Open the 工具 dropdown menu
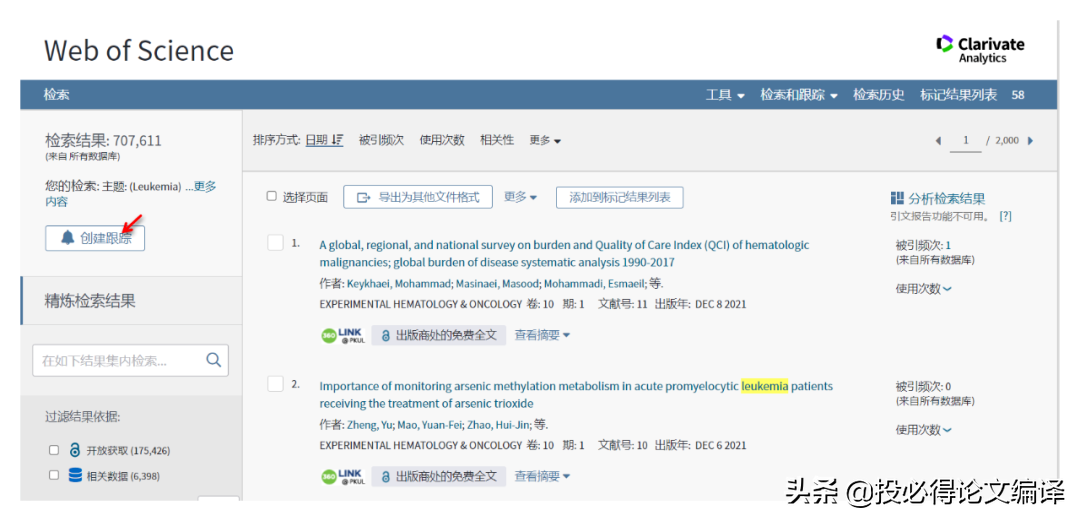This screenshot has width=1080, height=521. (x=725, y=95)
